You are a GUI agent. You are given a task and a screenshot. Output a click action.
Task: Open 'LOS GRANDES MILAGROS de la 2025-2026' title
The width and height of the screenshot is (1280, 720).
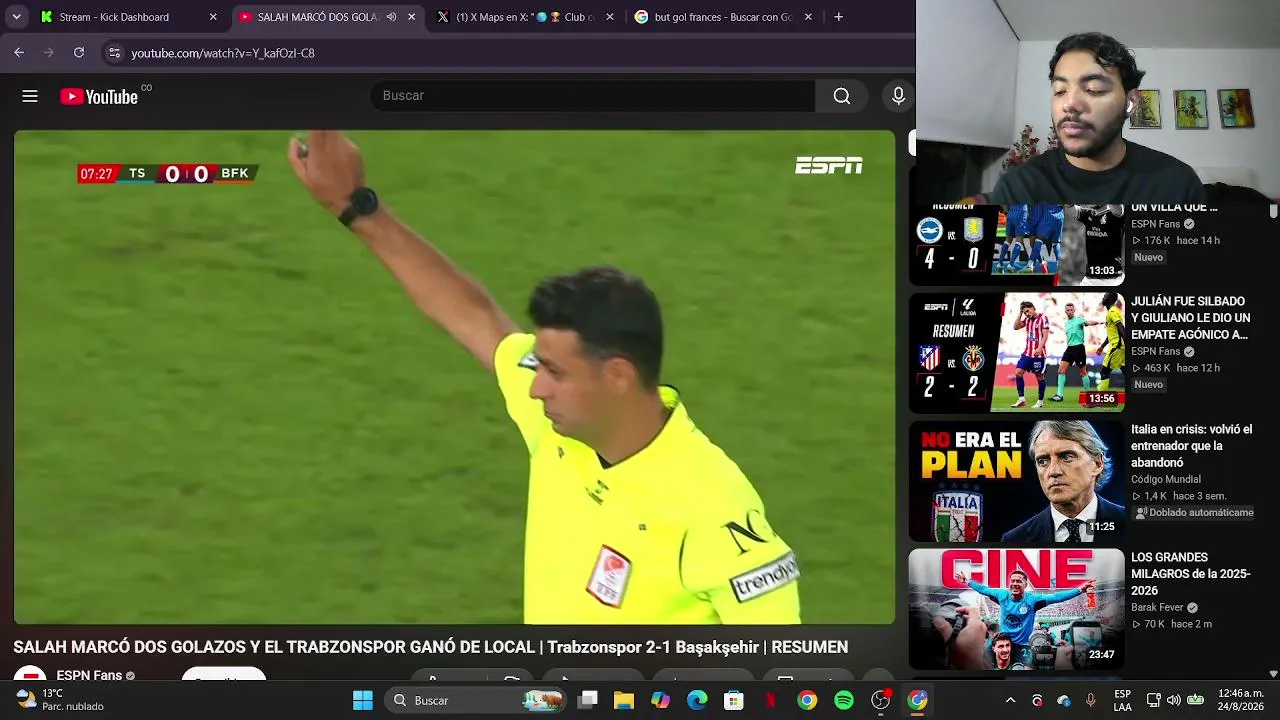point(1191,574)
